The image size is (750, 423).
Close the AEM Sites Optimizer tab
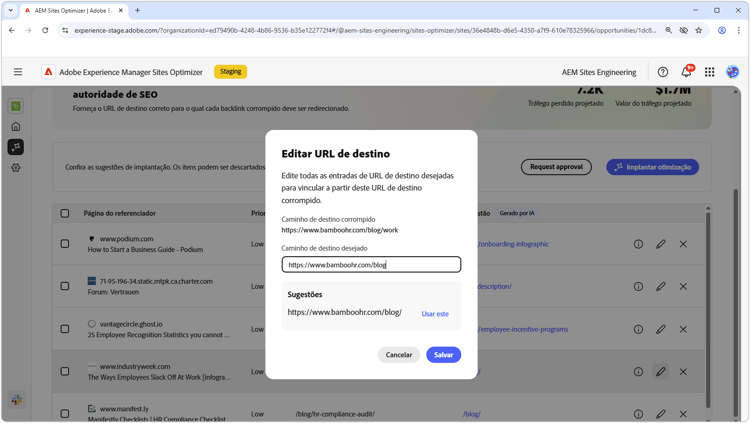click(121, 10)
